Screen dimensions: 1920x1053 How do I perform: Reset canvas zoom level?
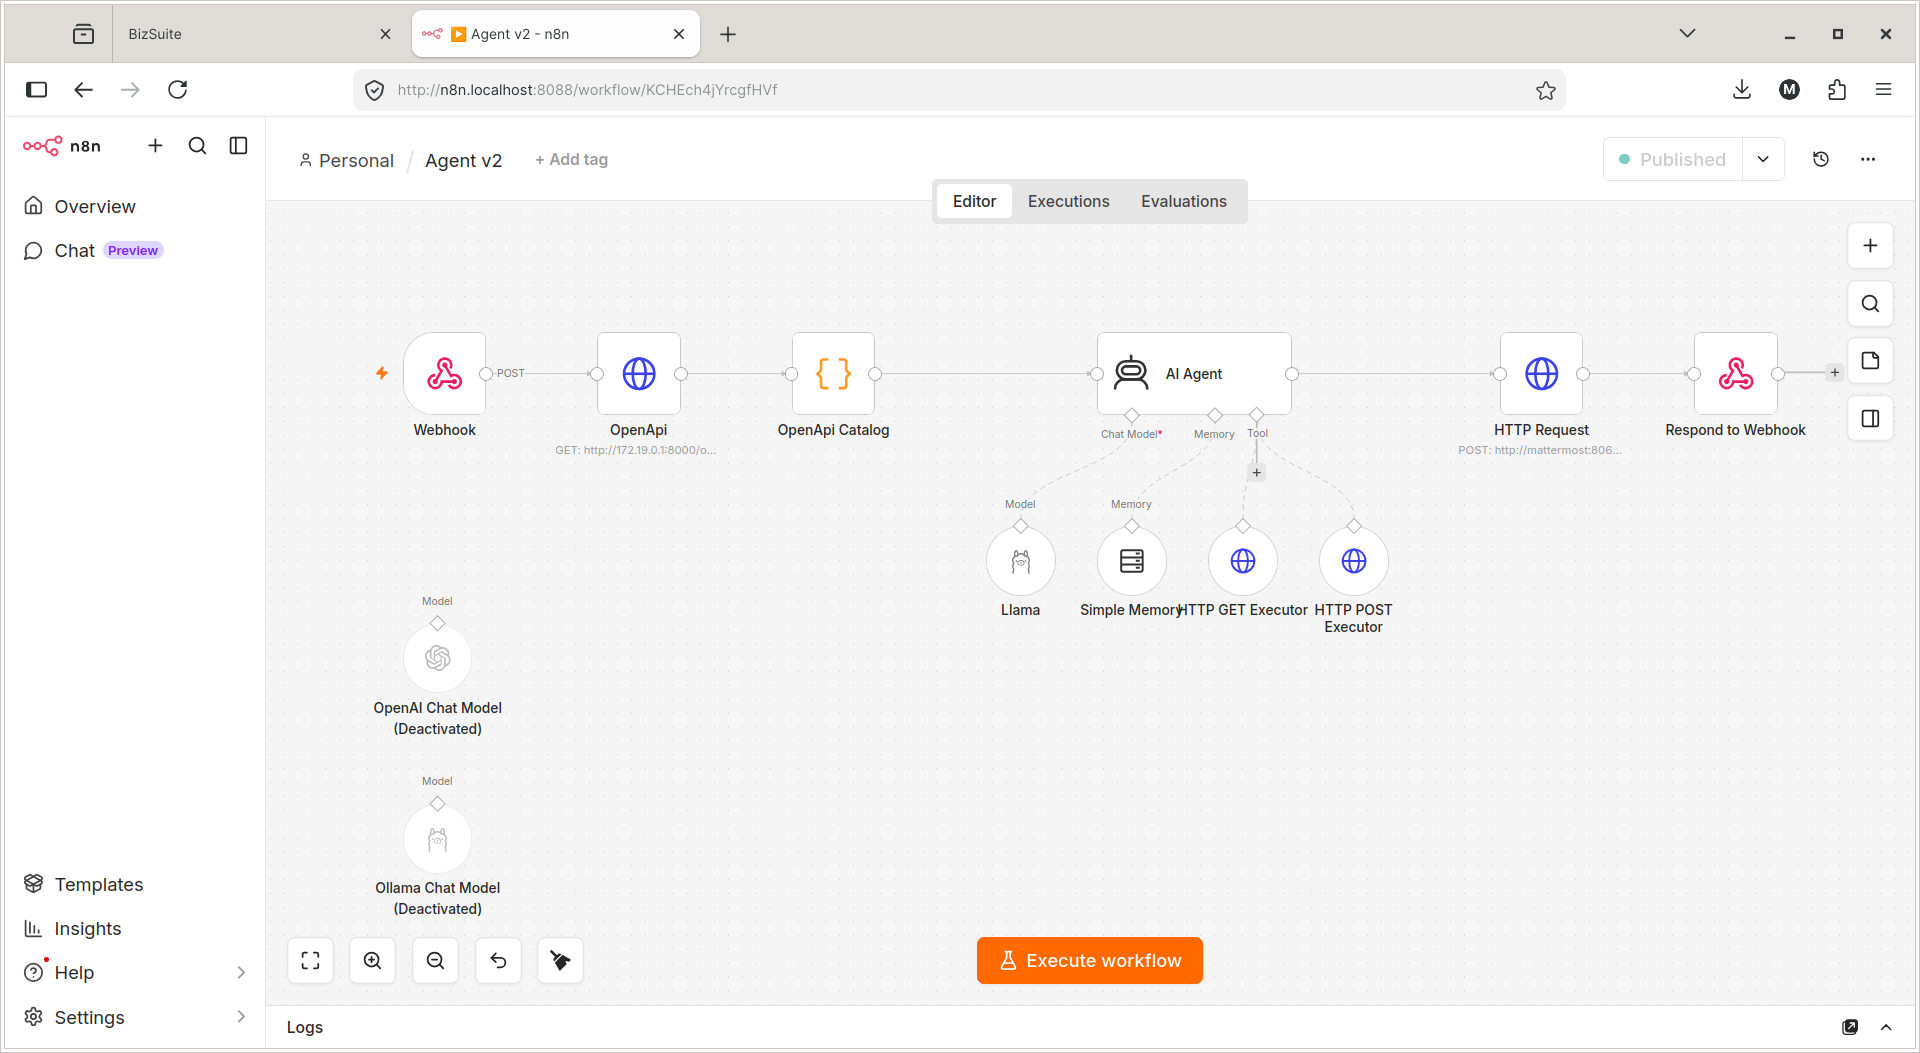point(498,961)
